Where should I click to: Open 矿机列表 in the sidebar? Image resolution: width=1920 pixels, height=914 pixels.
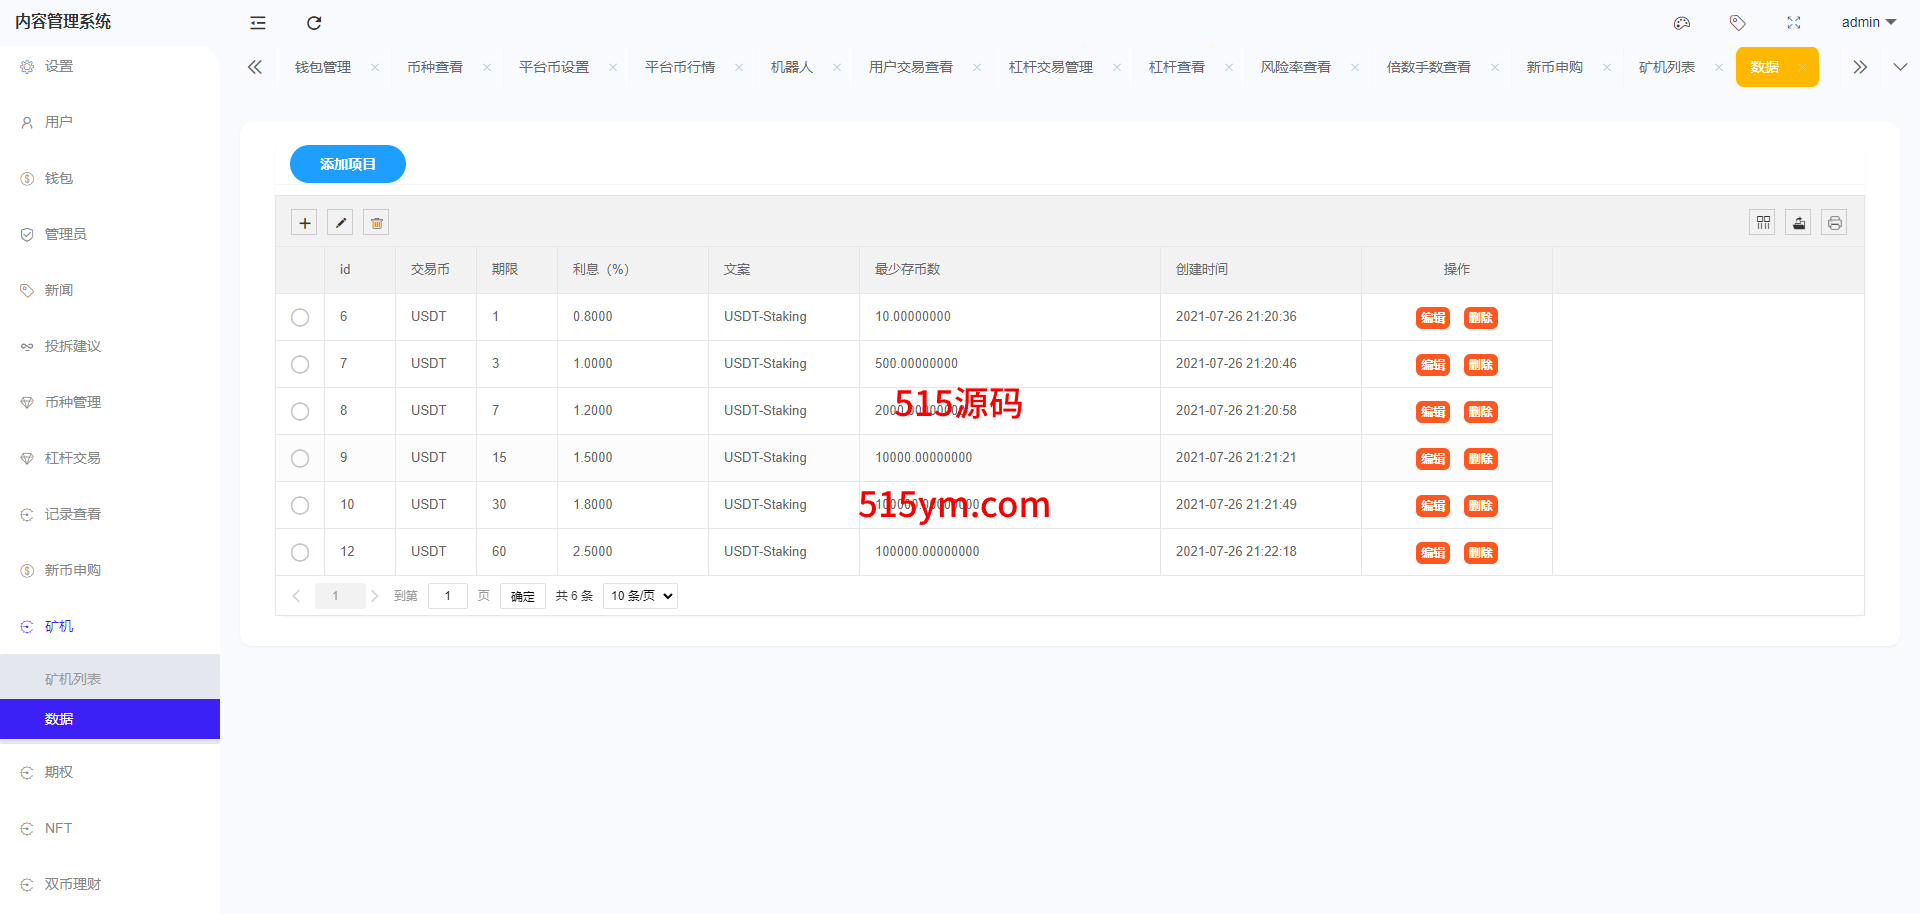coord(73,679)
